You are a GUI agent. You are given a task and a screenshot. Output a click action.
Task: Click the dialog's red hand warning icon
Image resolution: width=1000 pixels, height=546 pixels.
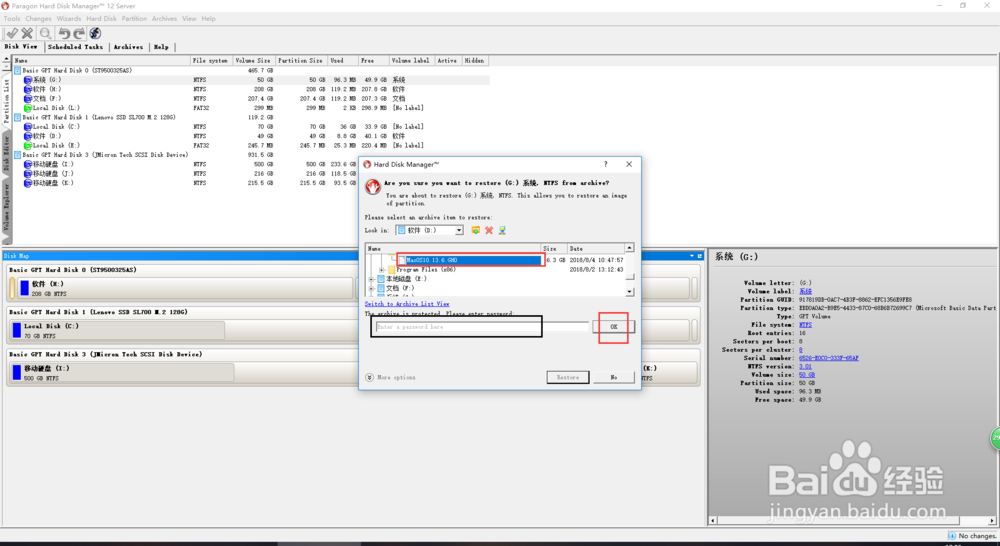coord(372,187)
